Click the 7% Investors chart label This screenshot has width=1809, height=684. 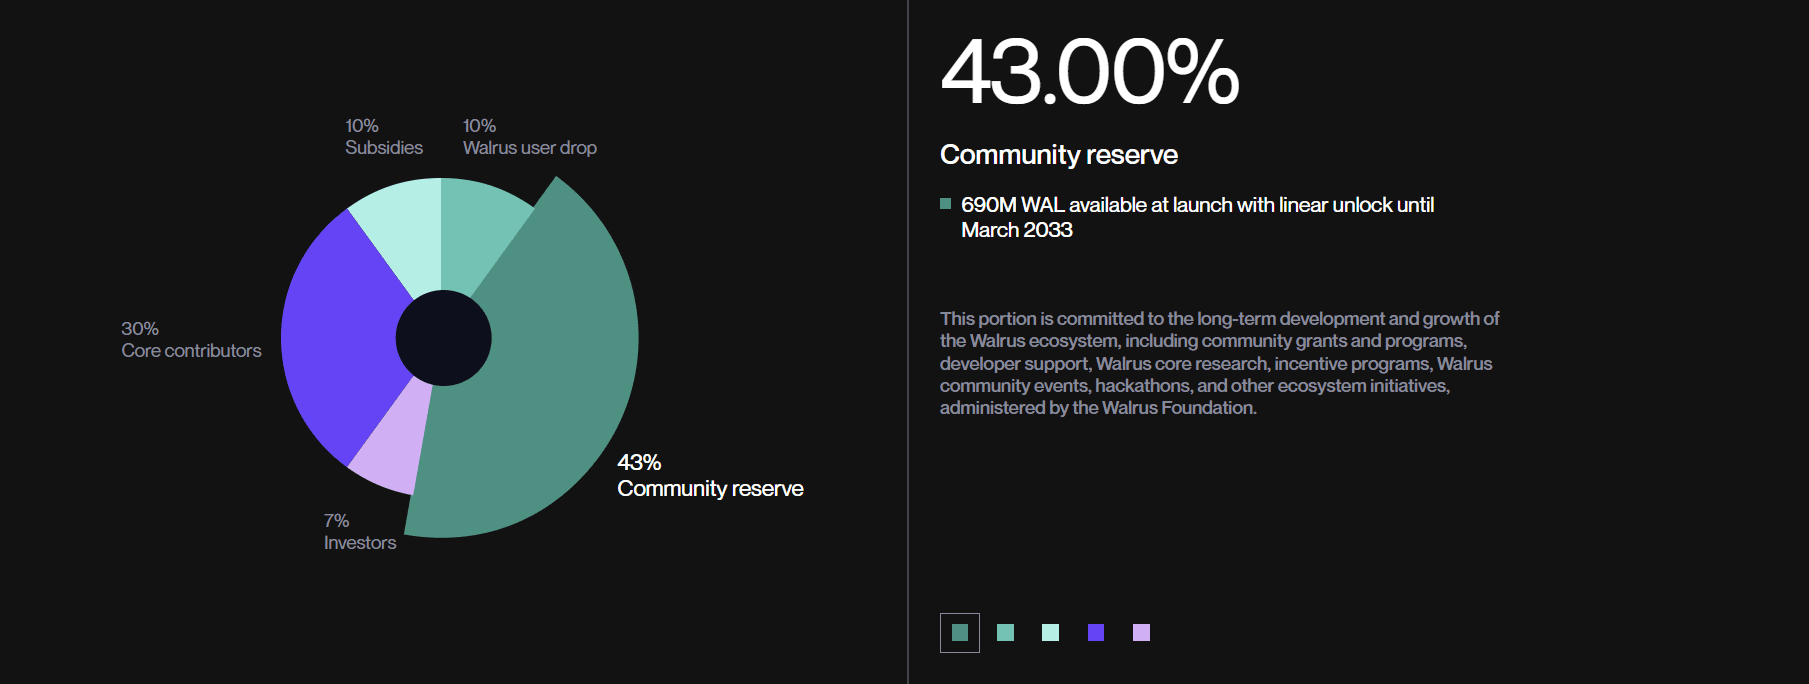click(x=360, y=532)
